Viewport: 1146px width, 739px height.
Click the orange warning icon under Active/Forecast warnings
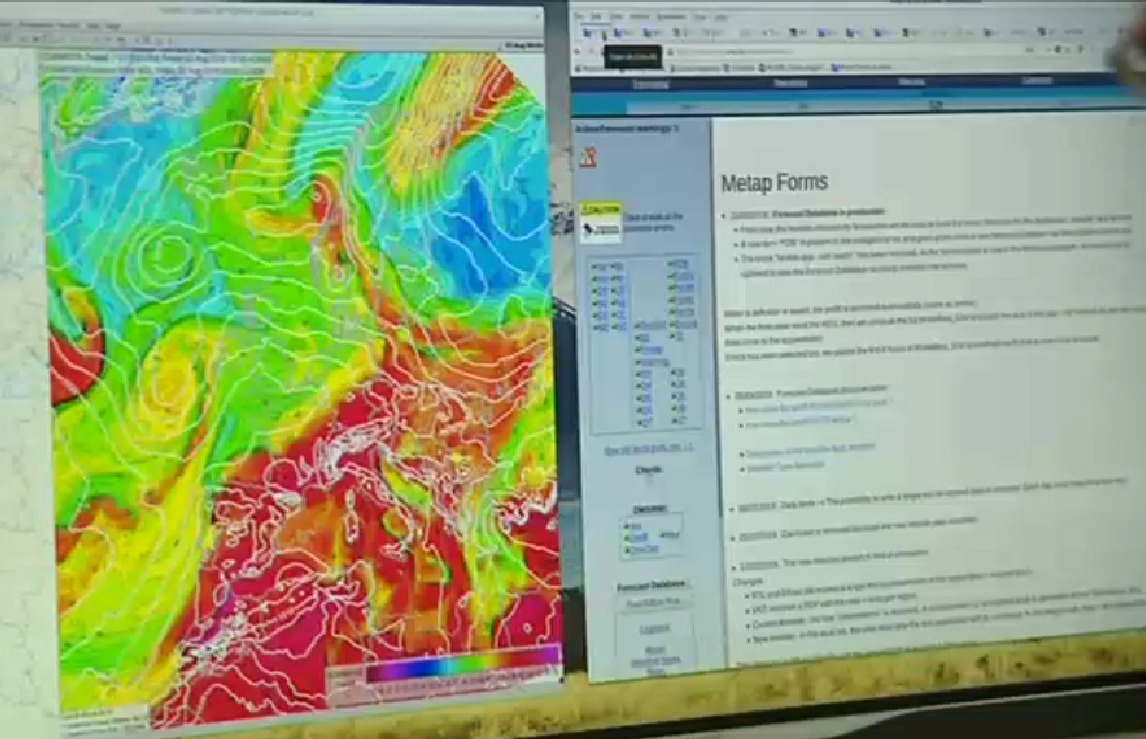589,157
